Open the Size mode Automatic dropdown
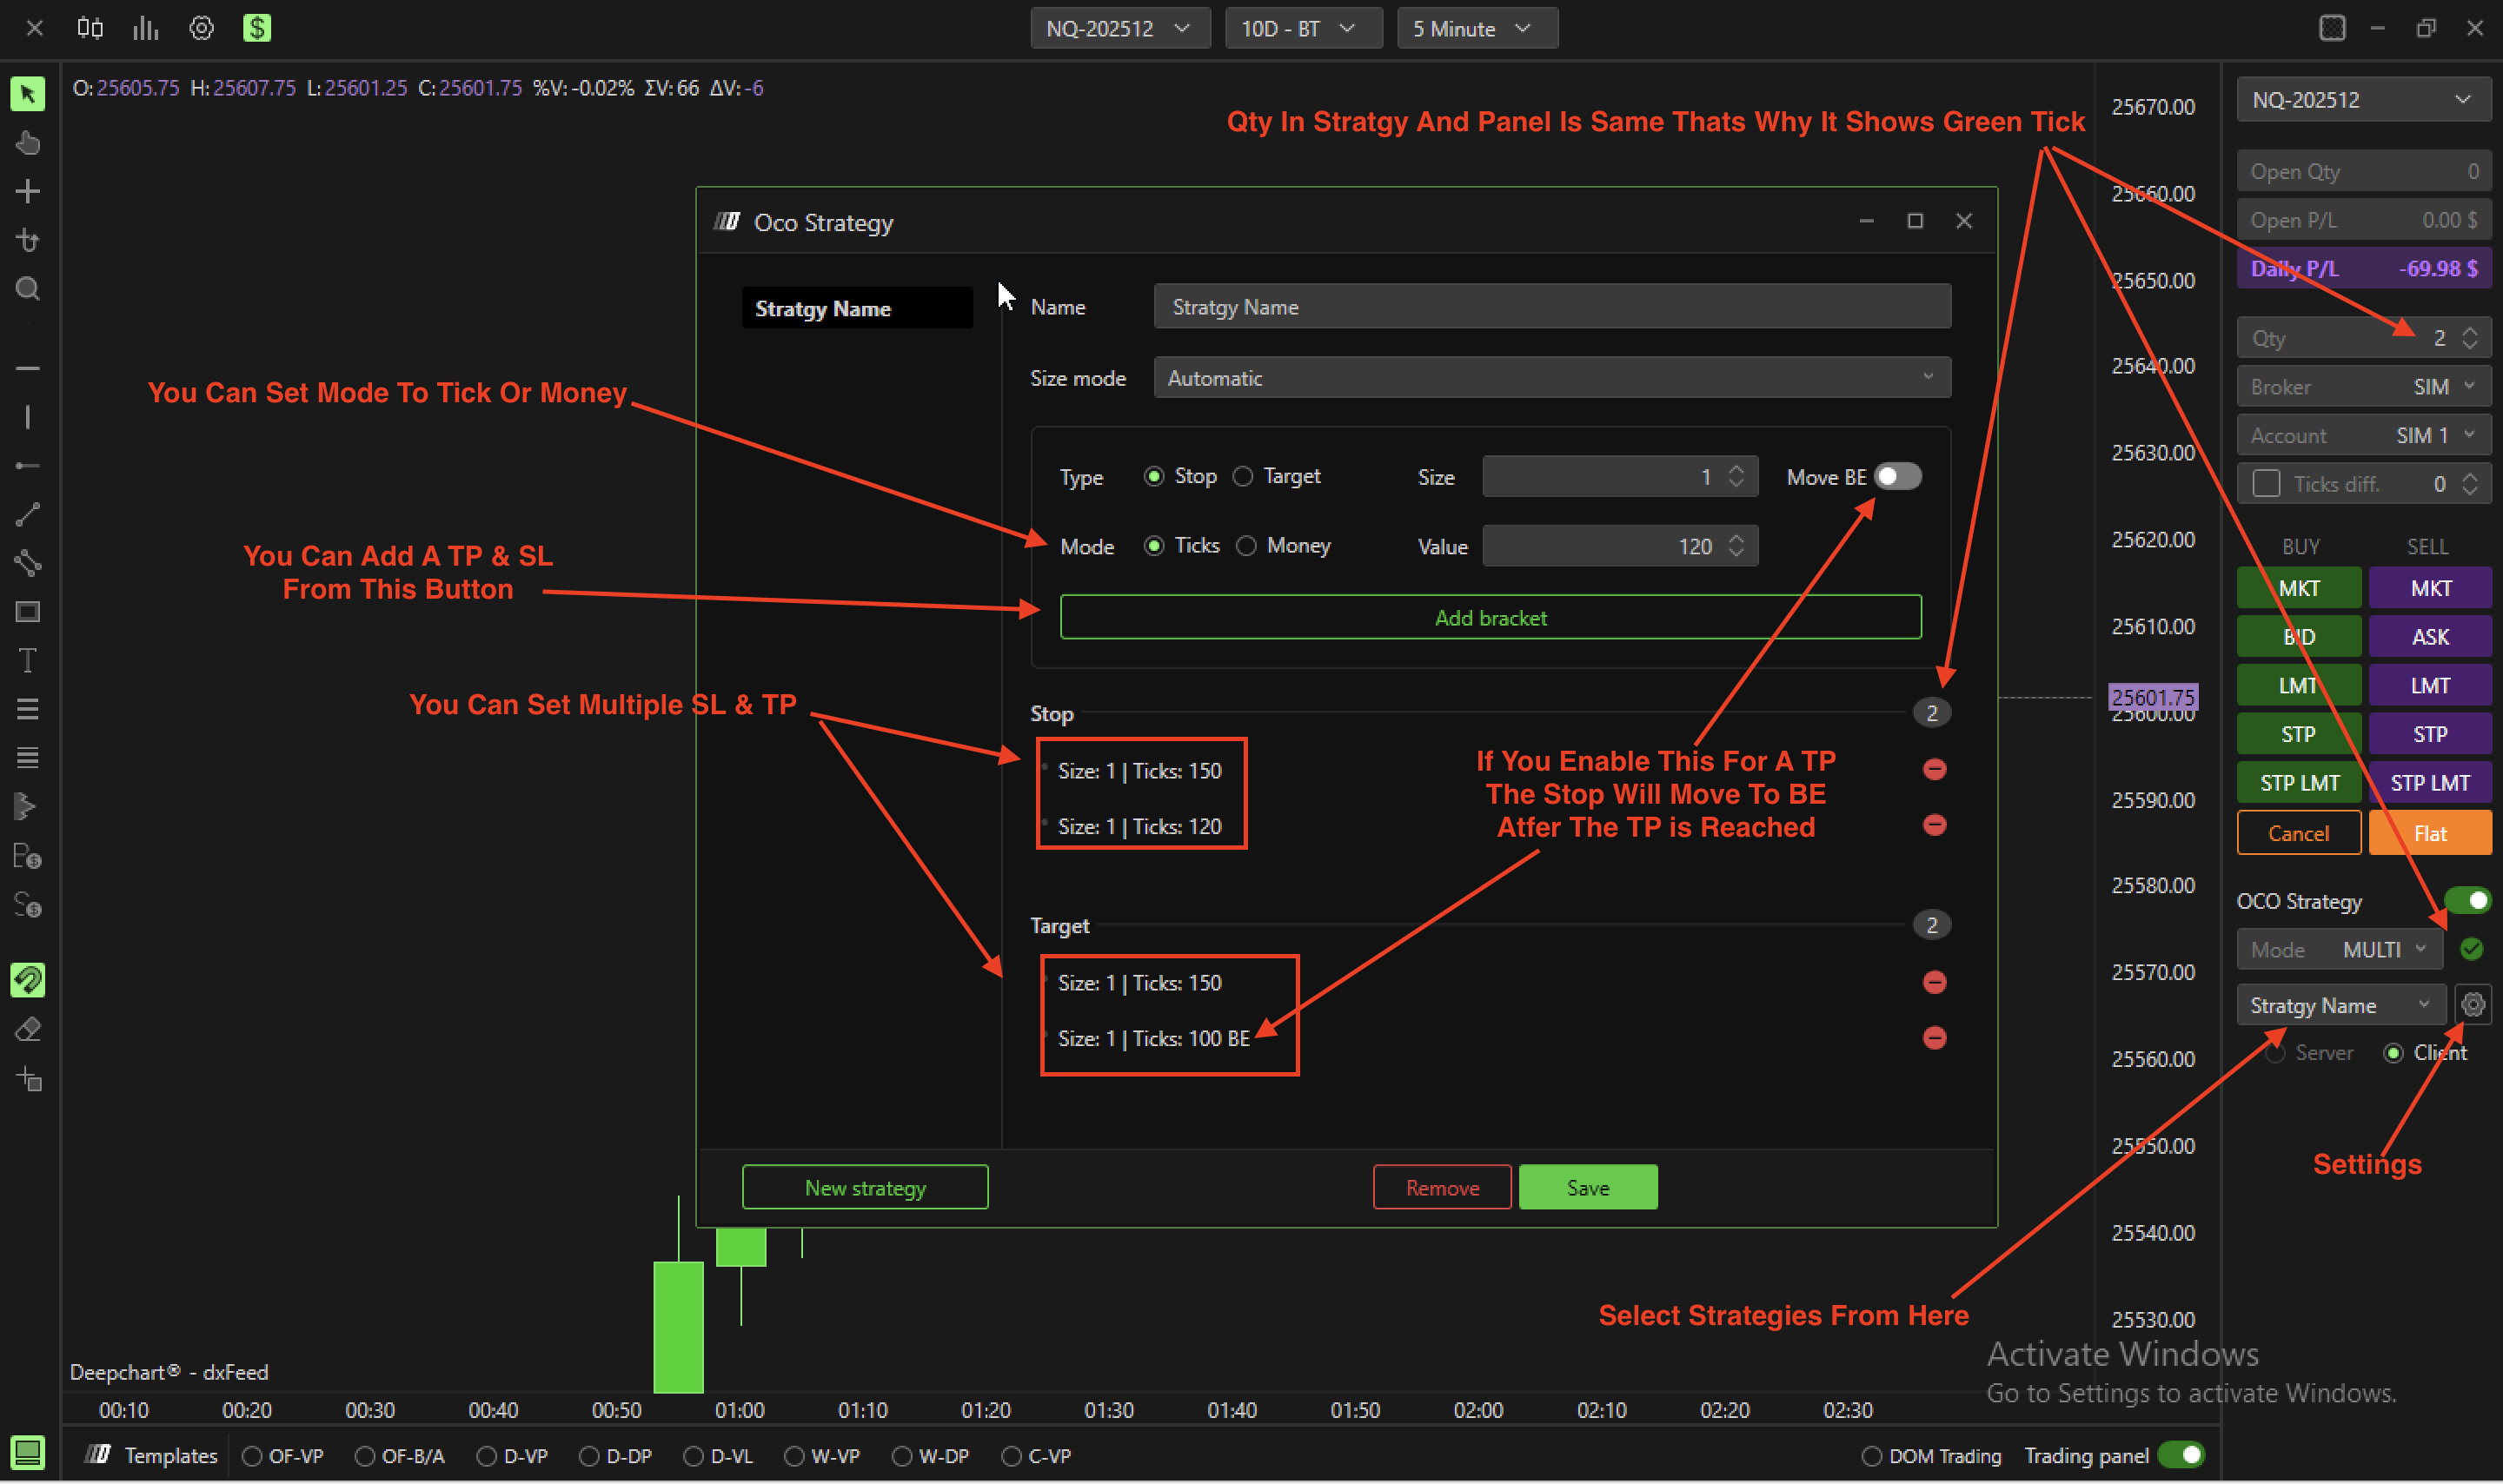 (1551, 378)
